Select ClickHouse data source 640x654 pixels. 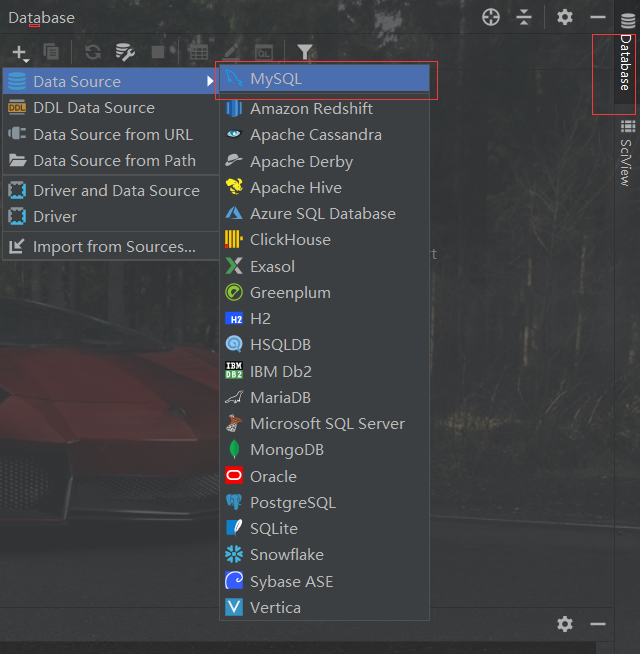324,240
